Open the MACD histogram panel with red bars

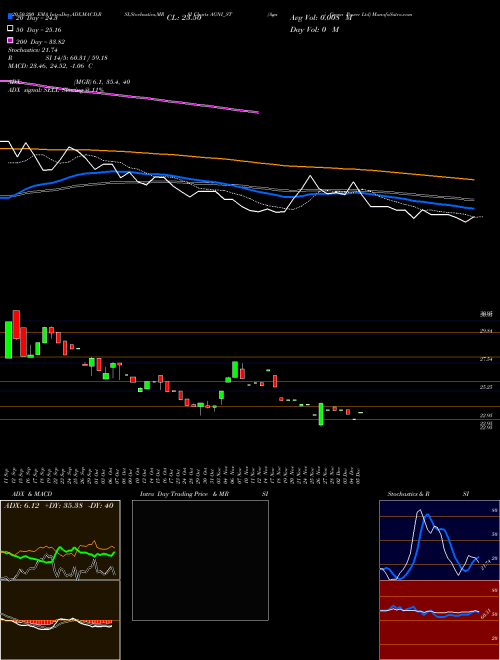coord(60,620)
